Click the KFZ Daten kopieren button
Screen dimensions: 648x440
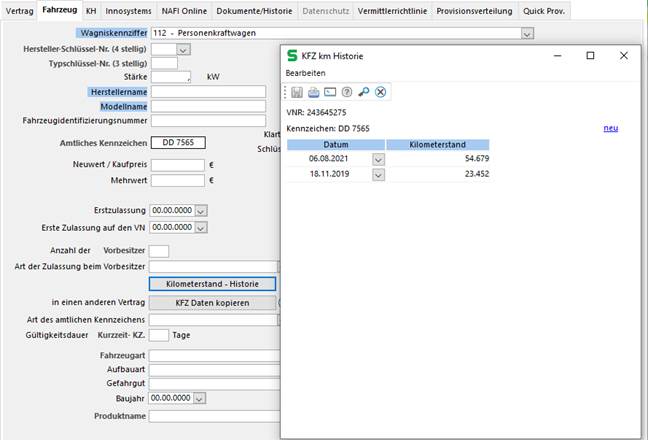pyautogui.click(x=212, y=302)
